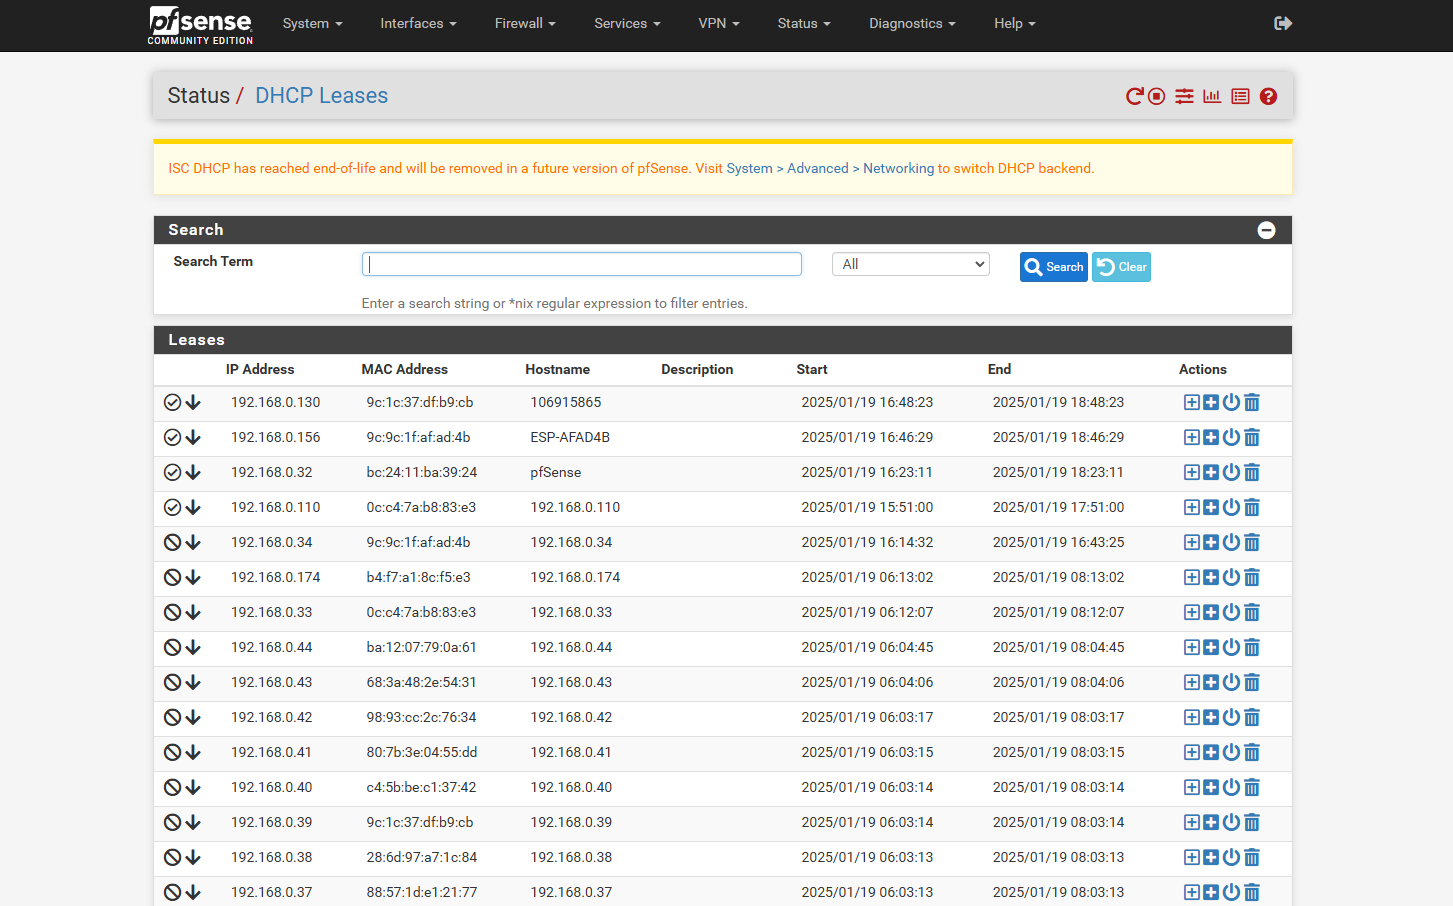Image resolution: width=1453 pixels, height=906 pixels.
Task: Select end time 2025/01/19 16:43:25
Action: tap(1058, 542)
